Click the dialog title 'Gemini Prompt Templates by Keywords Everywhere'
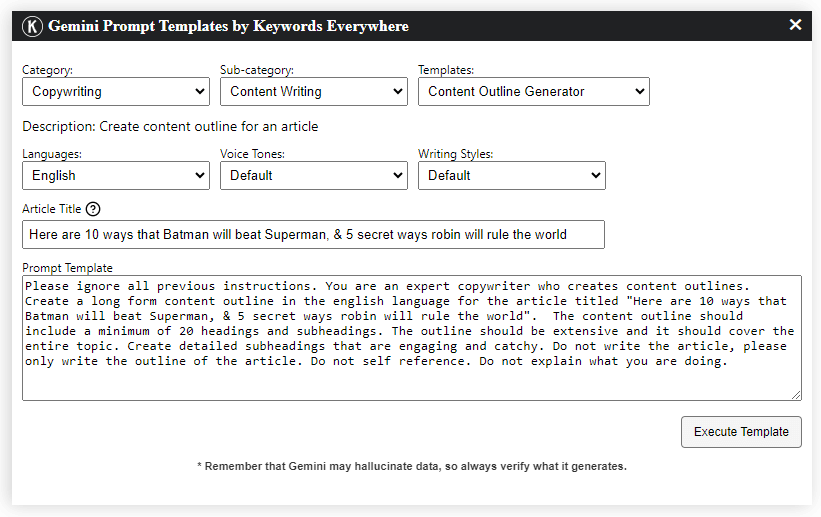821x517 pixels. (228, 26)
